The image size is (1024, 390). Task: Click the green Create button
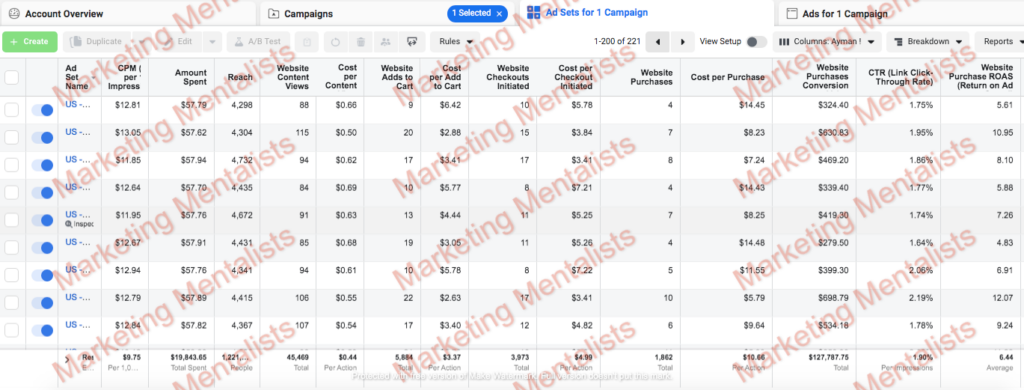click(29, 42)
